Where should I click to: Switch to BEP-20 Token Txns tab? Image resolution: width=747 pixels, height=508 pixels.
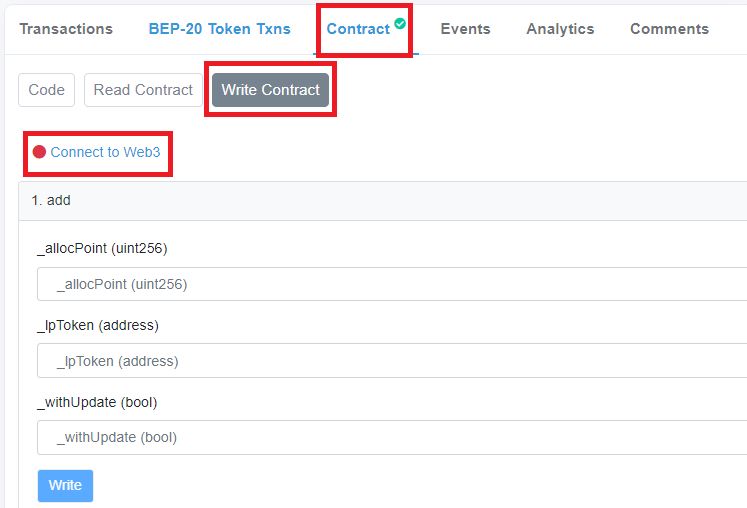[220, 29]
